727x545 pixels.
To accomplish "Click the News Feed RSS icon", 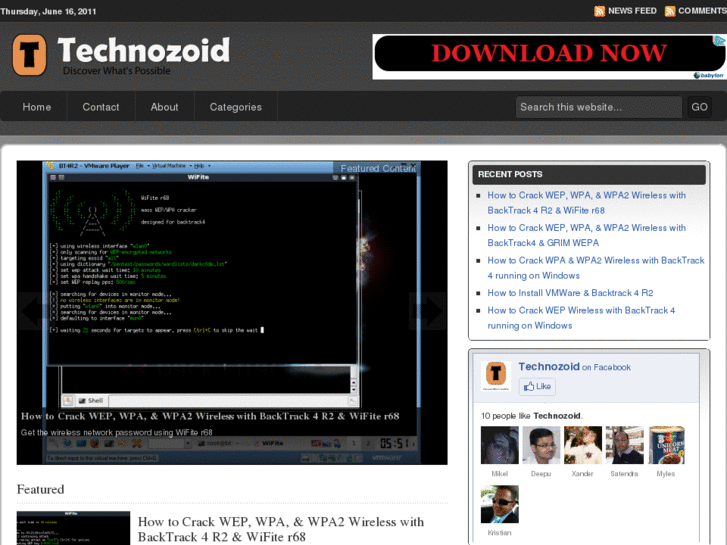I will tap(599, 11).
